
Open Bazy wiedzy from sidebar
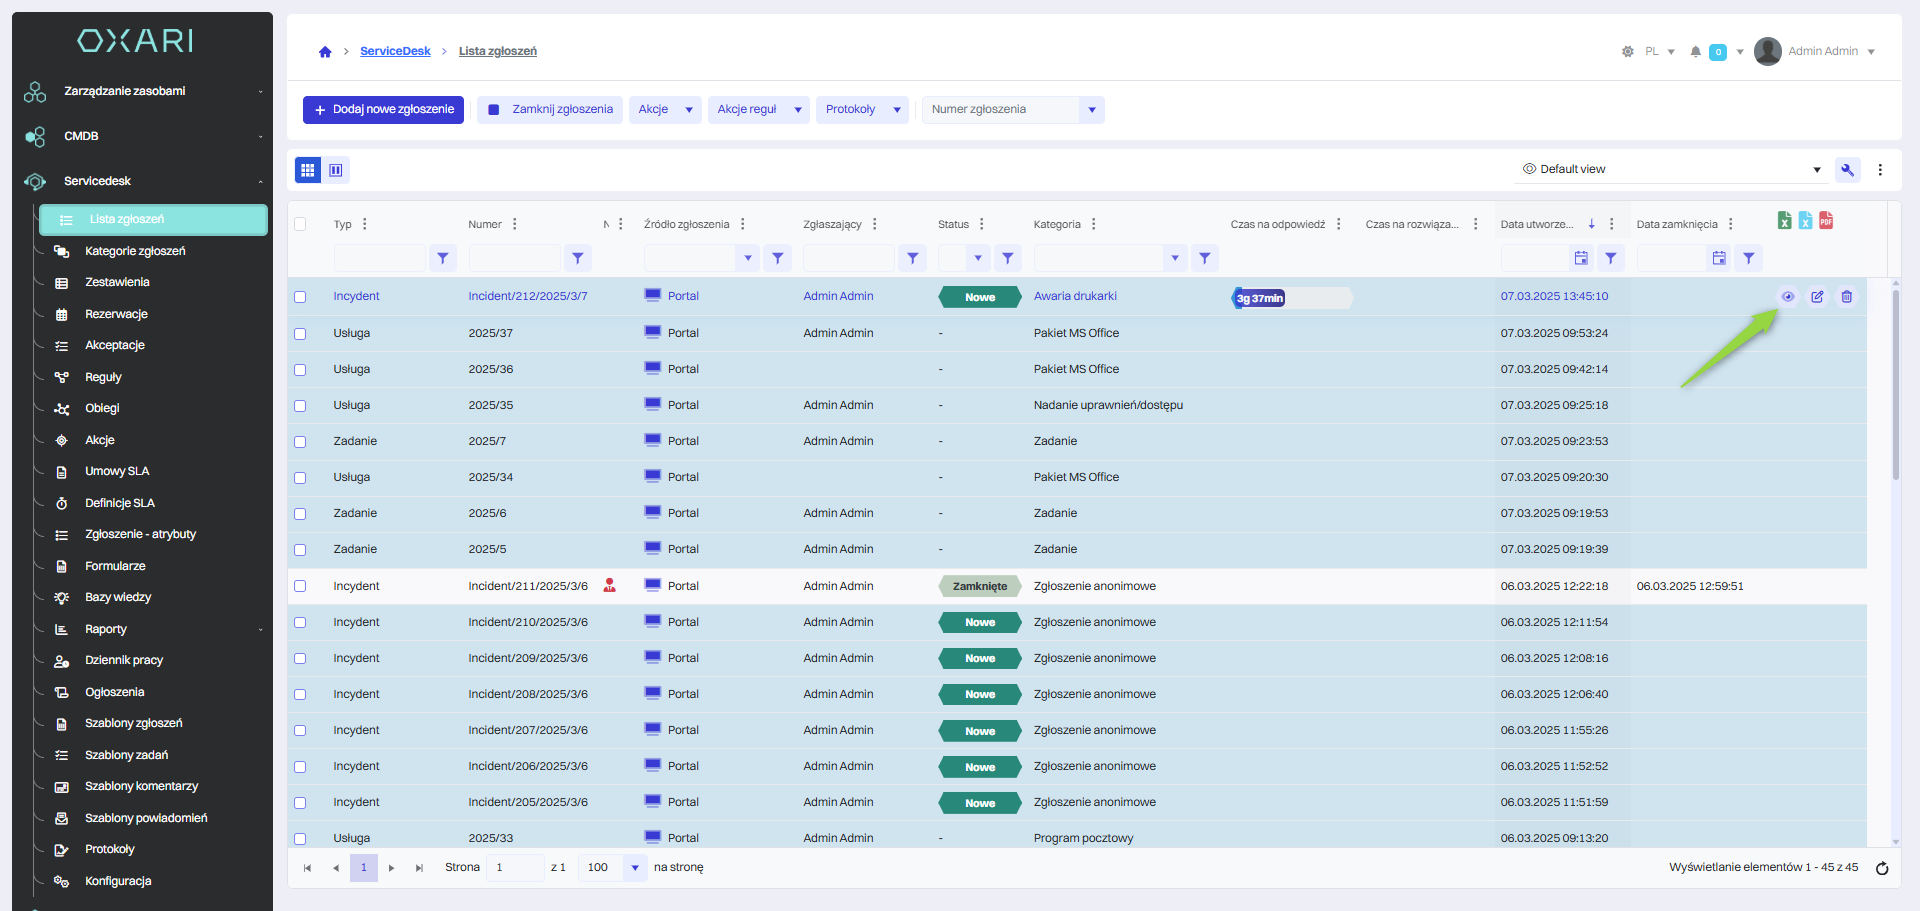[x=118, y=597]
